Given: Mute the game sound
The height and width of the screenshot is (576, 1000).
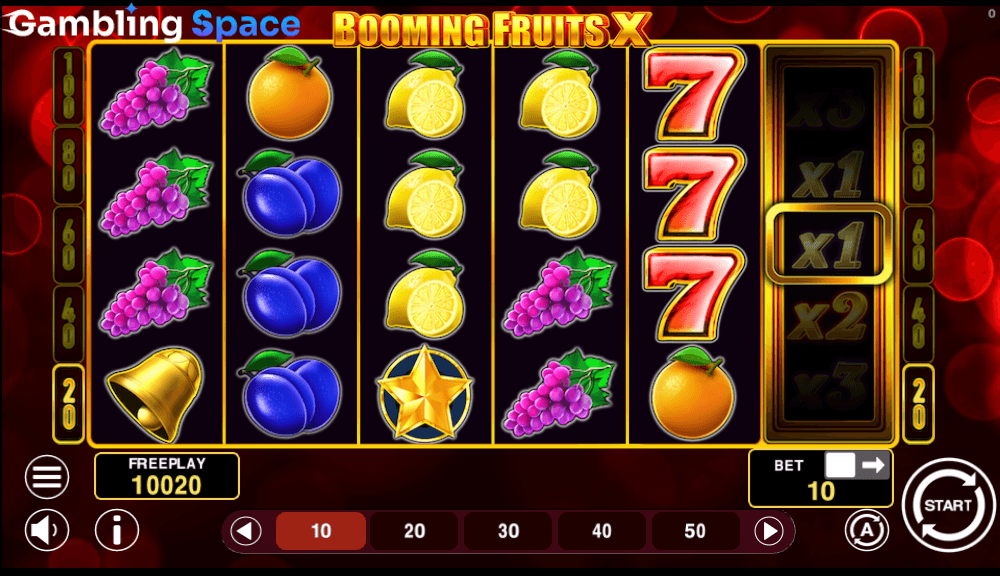Looking at the screenshot, I should pos(47,530).
